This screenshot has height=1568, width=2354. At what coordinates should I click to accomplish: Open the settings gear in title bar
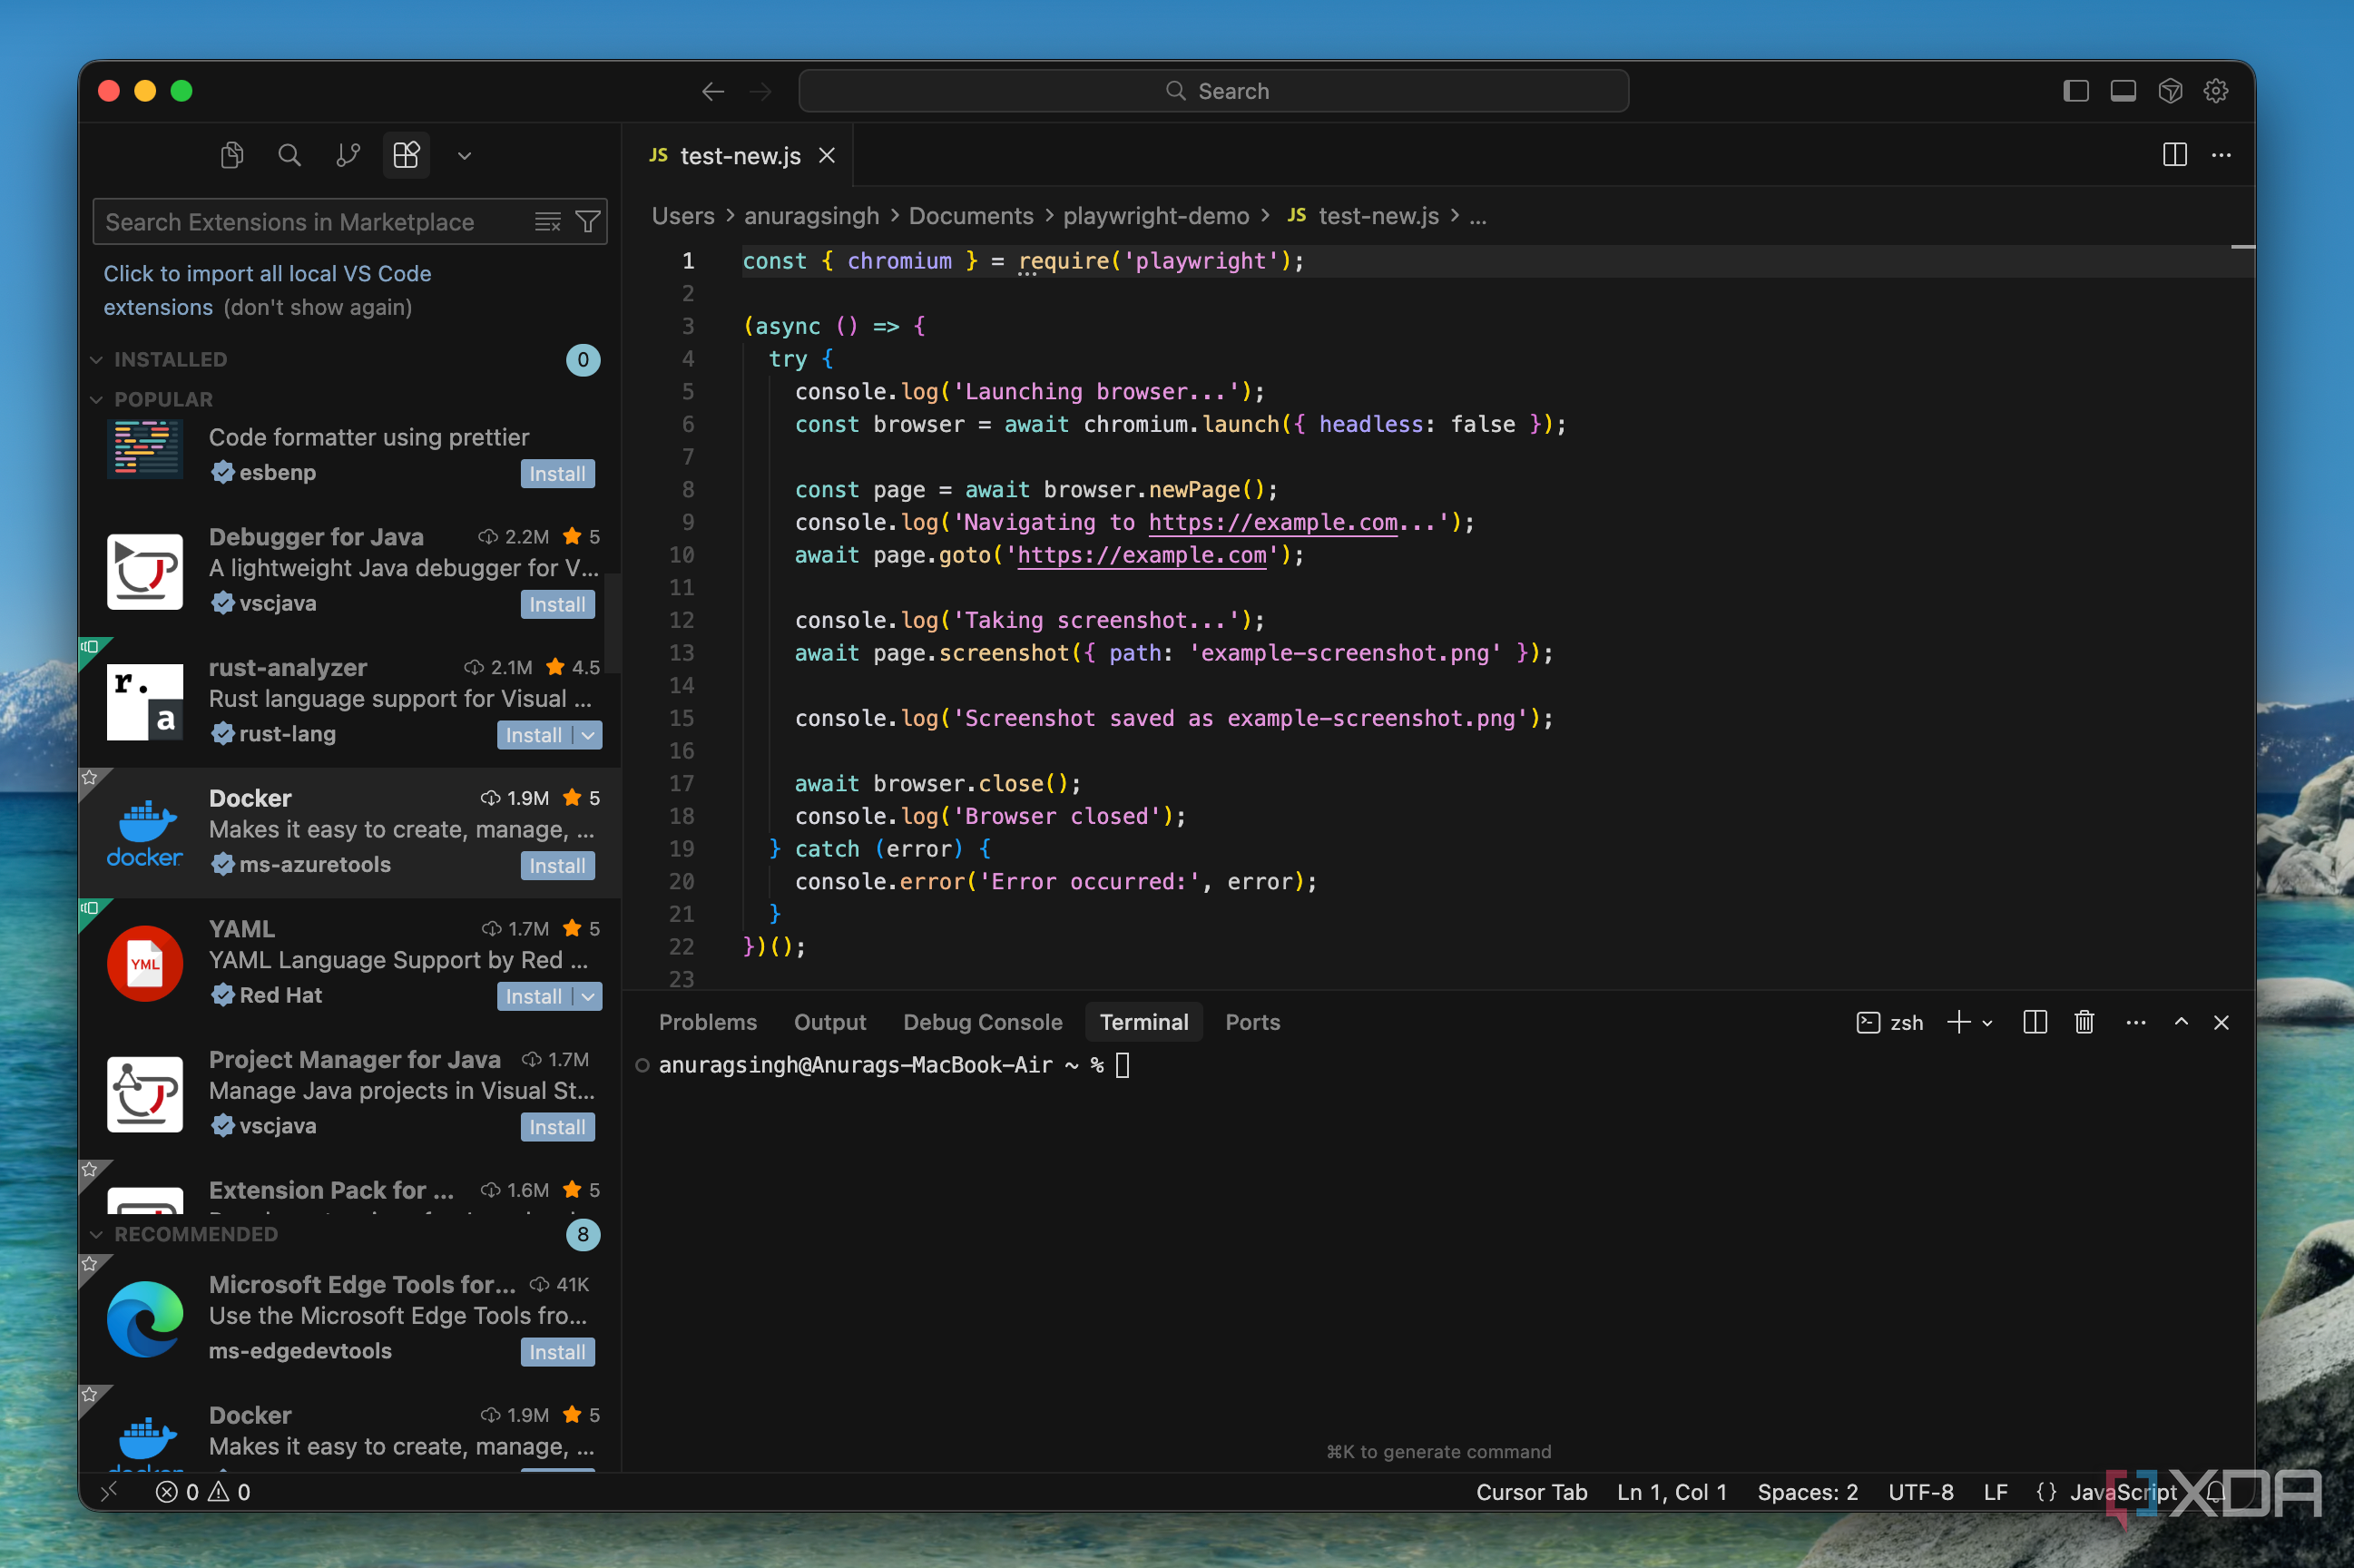[2215, 91]
